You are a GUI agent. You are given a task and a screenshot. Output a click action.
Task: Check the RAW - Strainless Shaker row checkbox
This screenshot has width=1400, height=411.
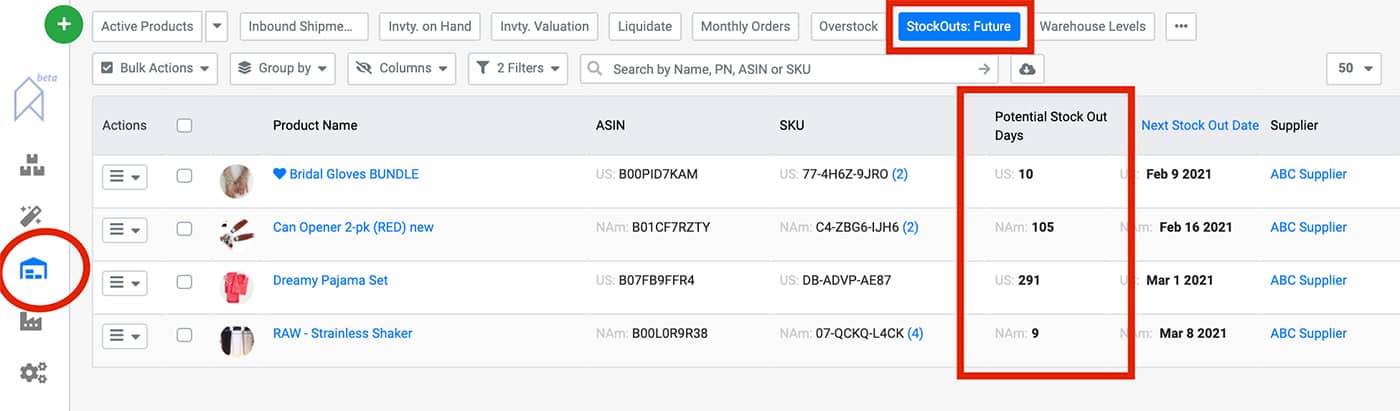(184, 334)
